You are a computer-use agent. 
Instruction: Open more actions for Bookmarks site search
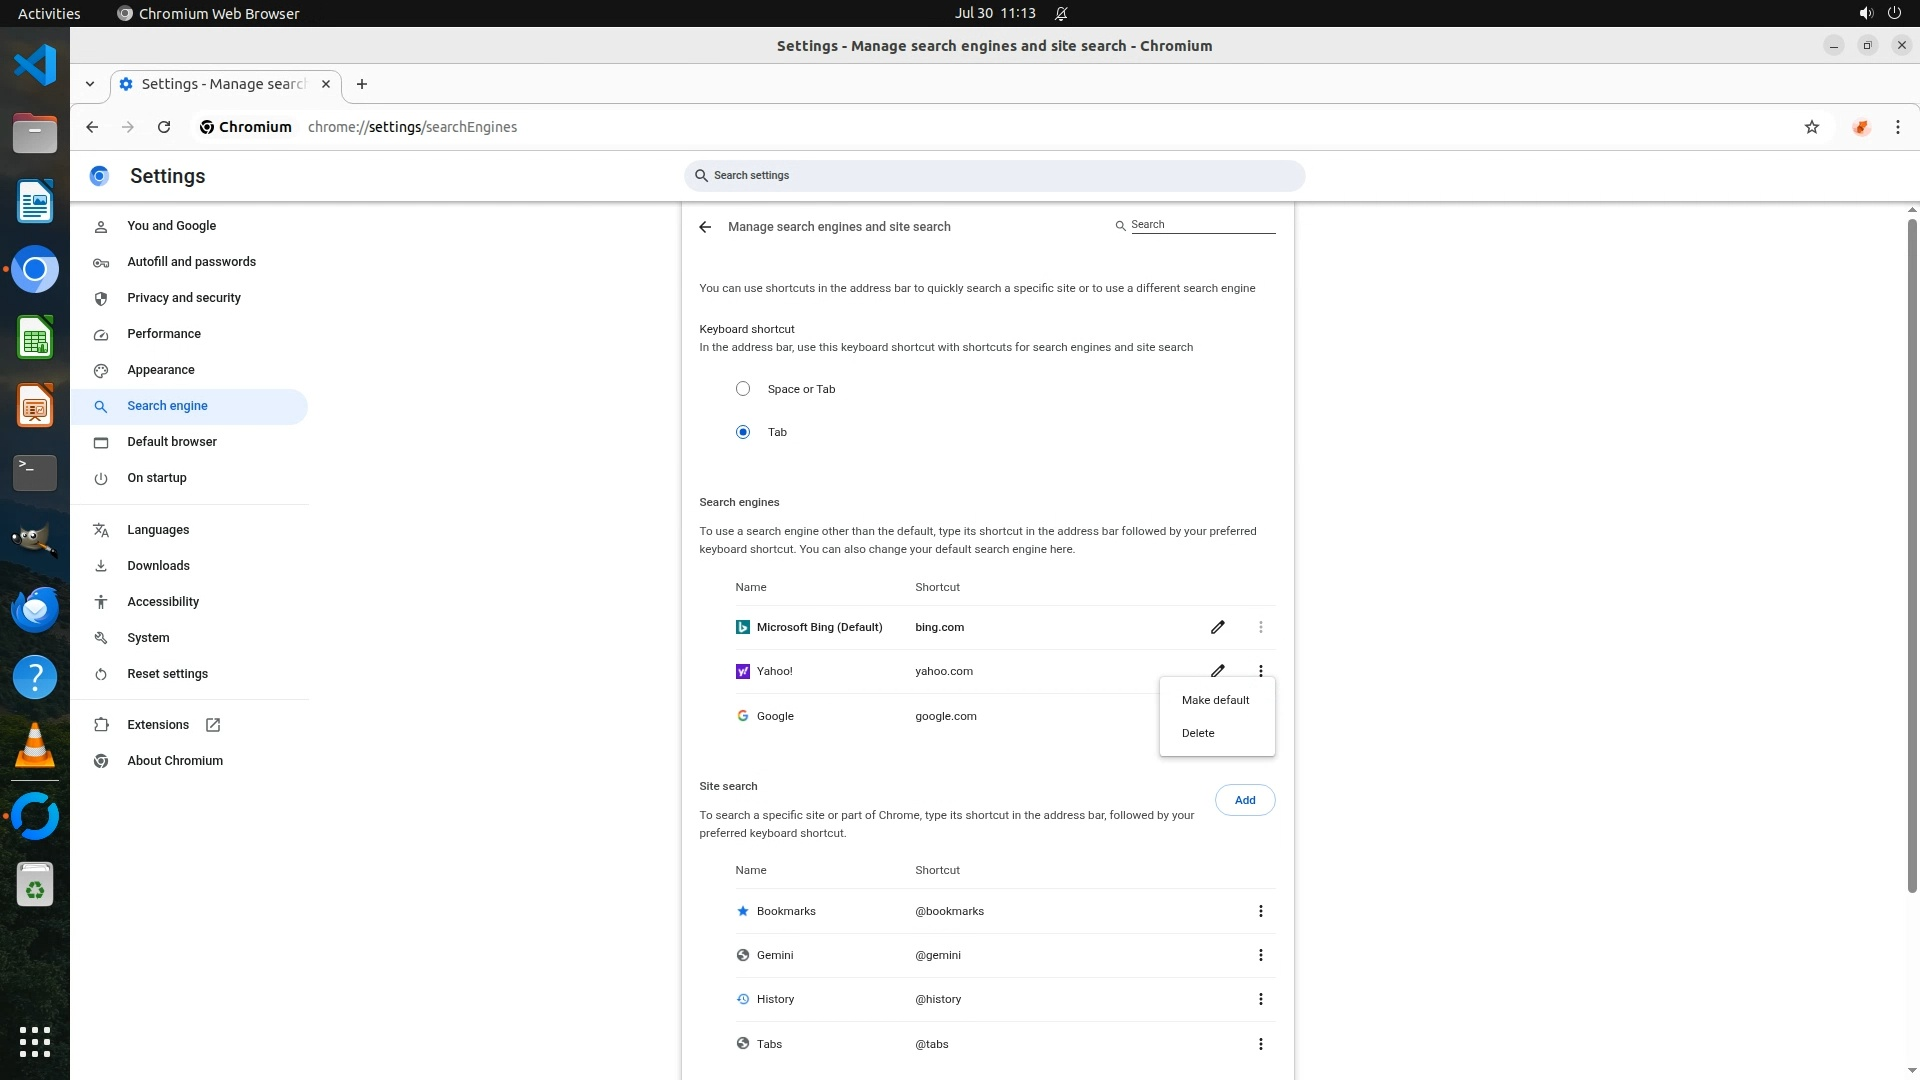click(1260, 911)
